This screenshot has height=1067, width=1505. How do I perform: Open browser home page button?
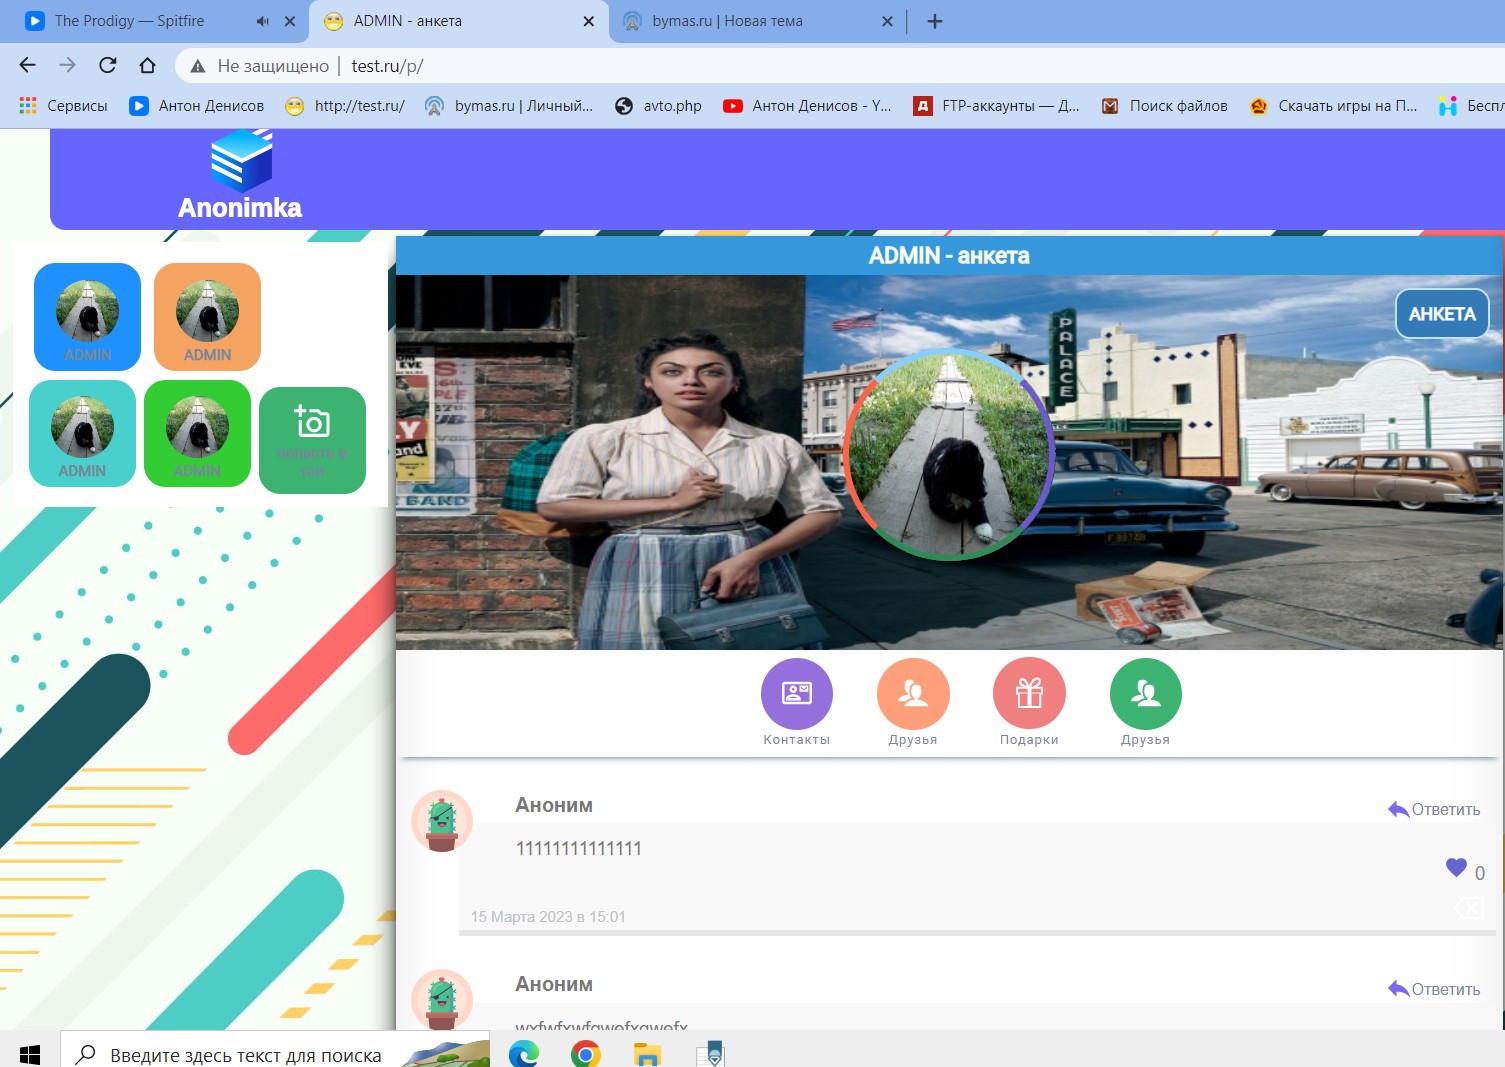[148, 66]
